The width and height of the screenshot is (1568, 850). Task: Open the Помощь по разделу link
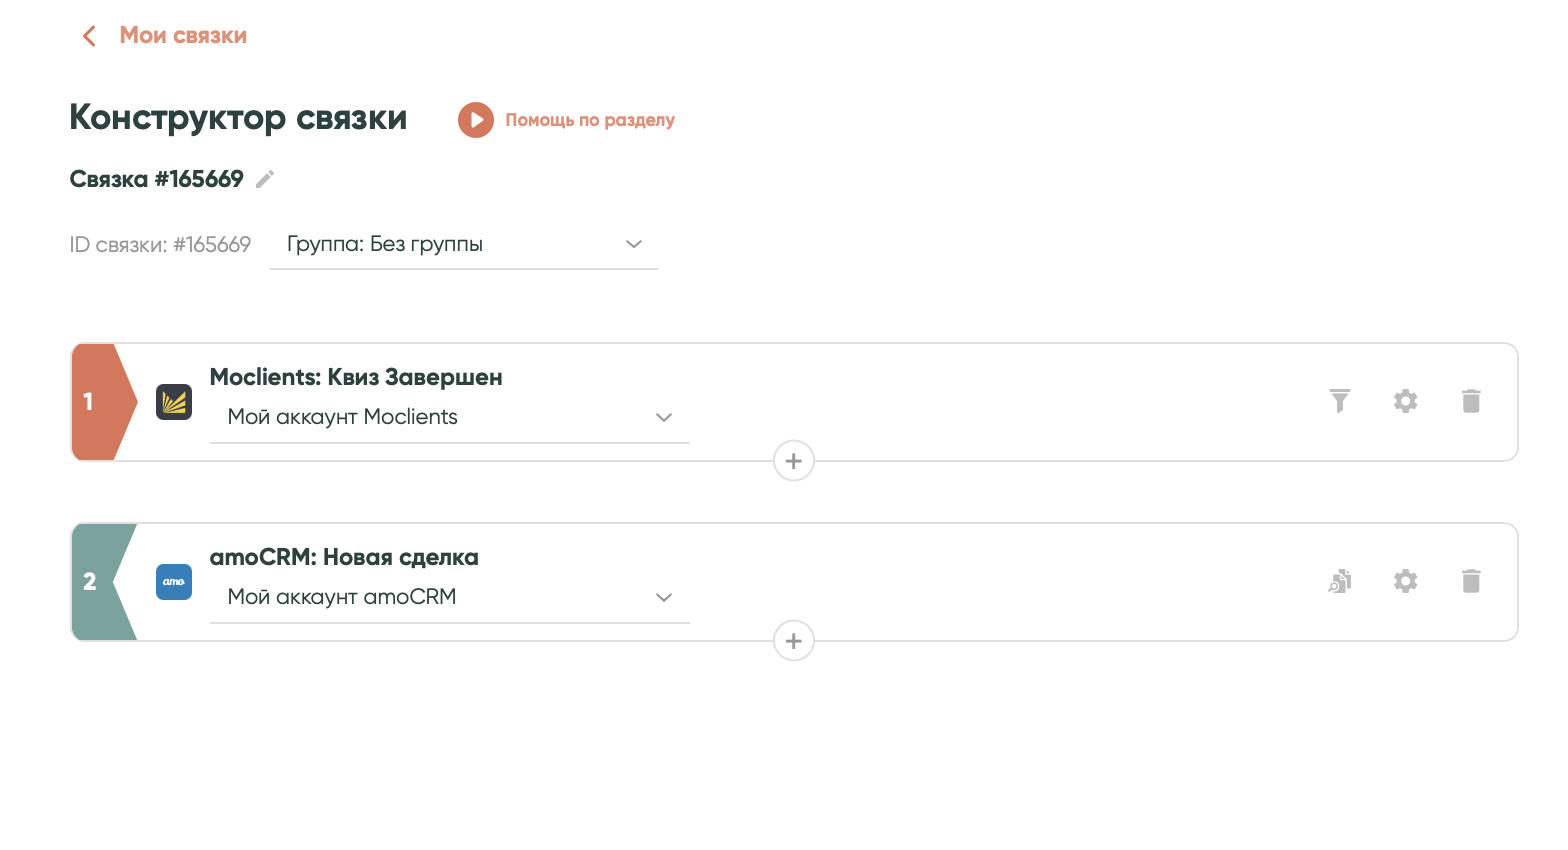tap(590, 120)
